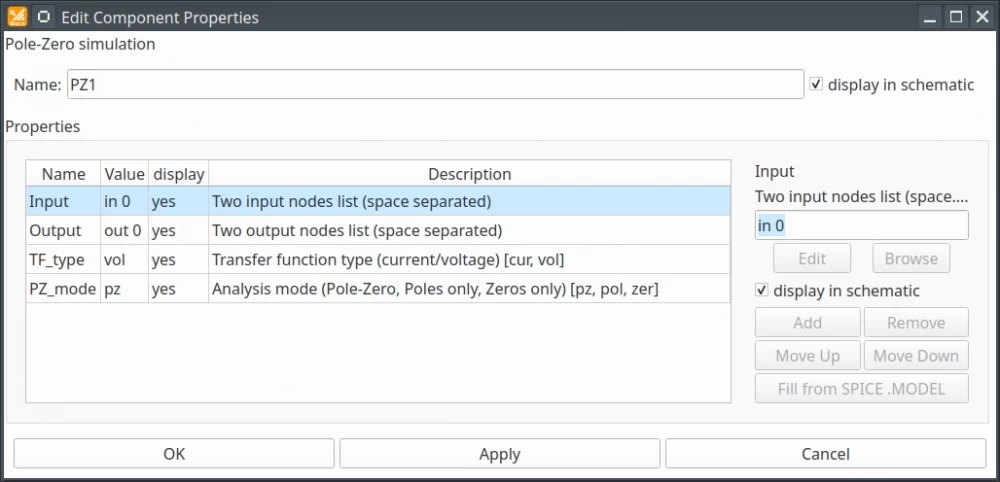Click 'Two output nodes list' description cell
Viewport: 1000px width, 482px height.
click(x=469, y=230)
